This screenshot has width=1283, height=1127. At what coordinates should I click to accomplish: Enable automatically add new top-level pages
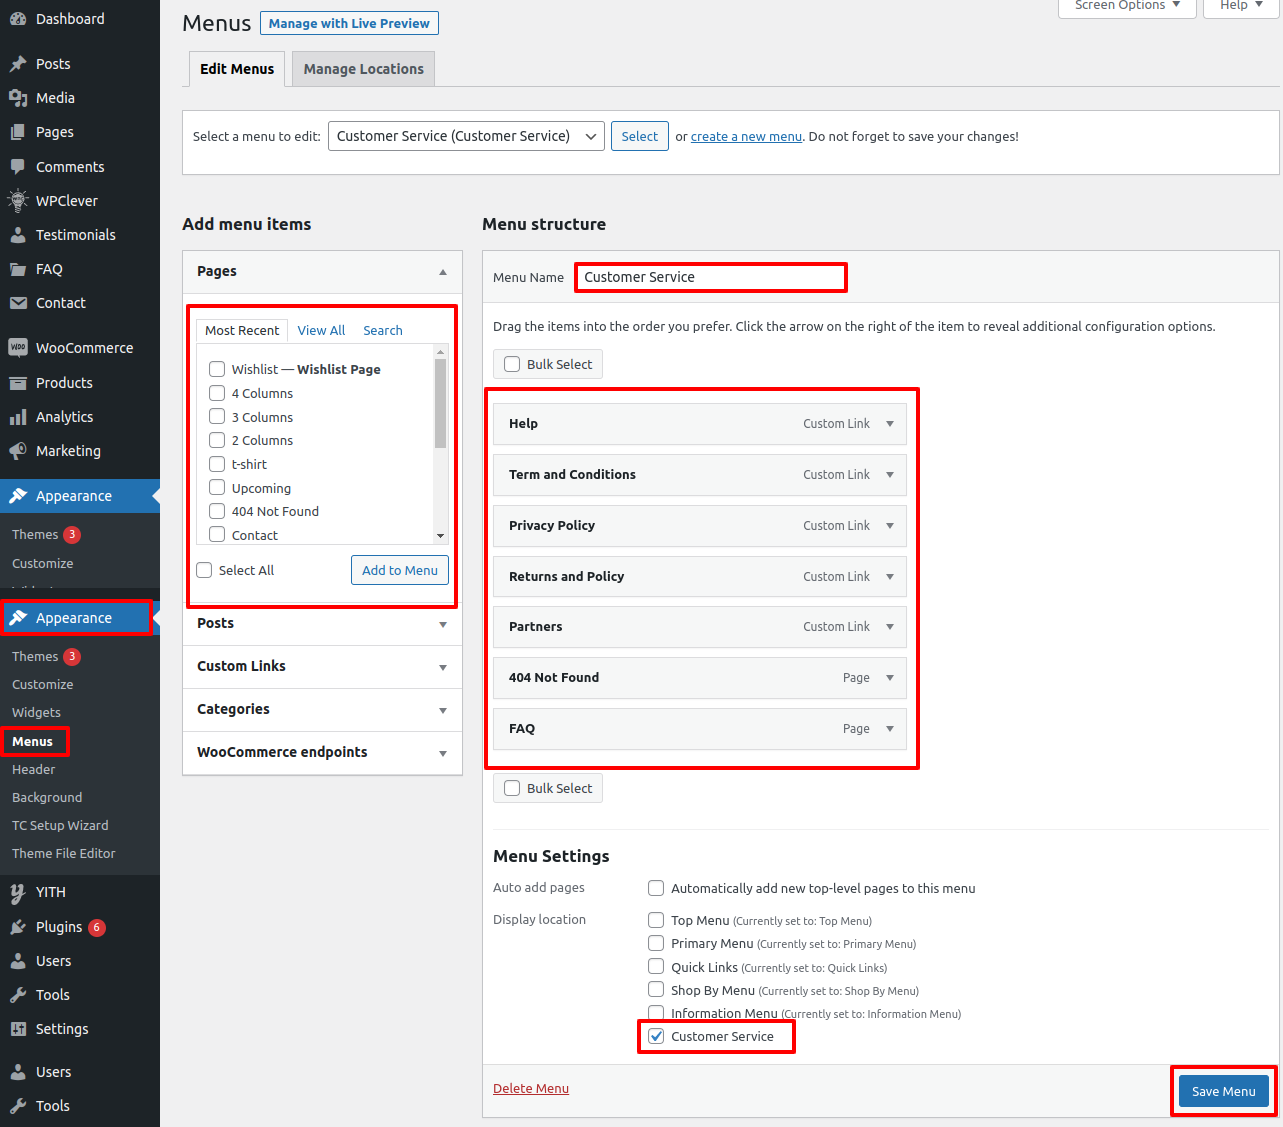pyautogui.click(x=656, y=888)
